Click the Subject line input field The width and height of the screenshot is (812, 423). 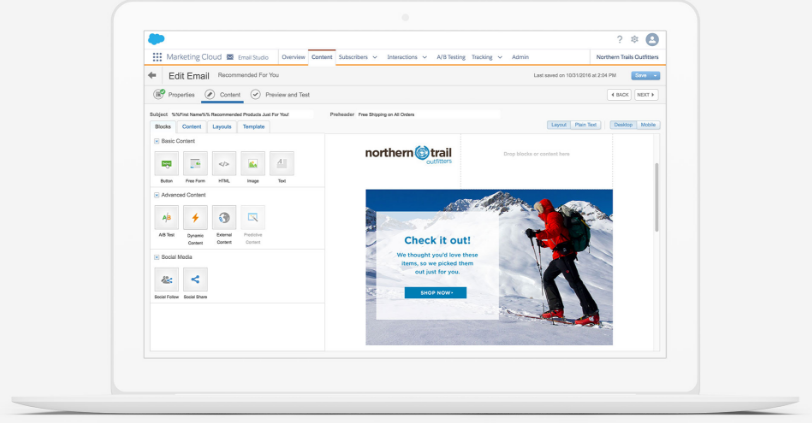point(240,115)
